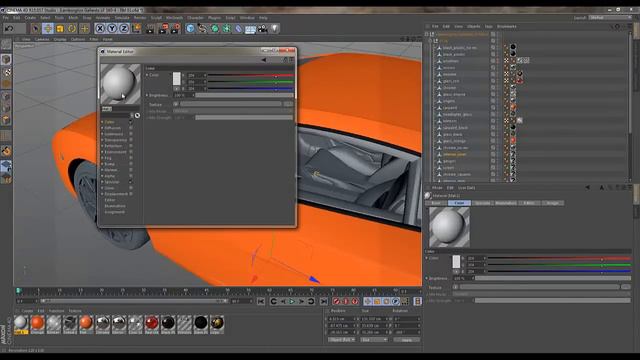Click the floor environment icon
Viewport: 640px width, 360px height.
[250, 29]
